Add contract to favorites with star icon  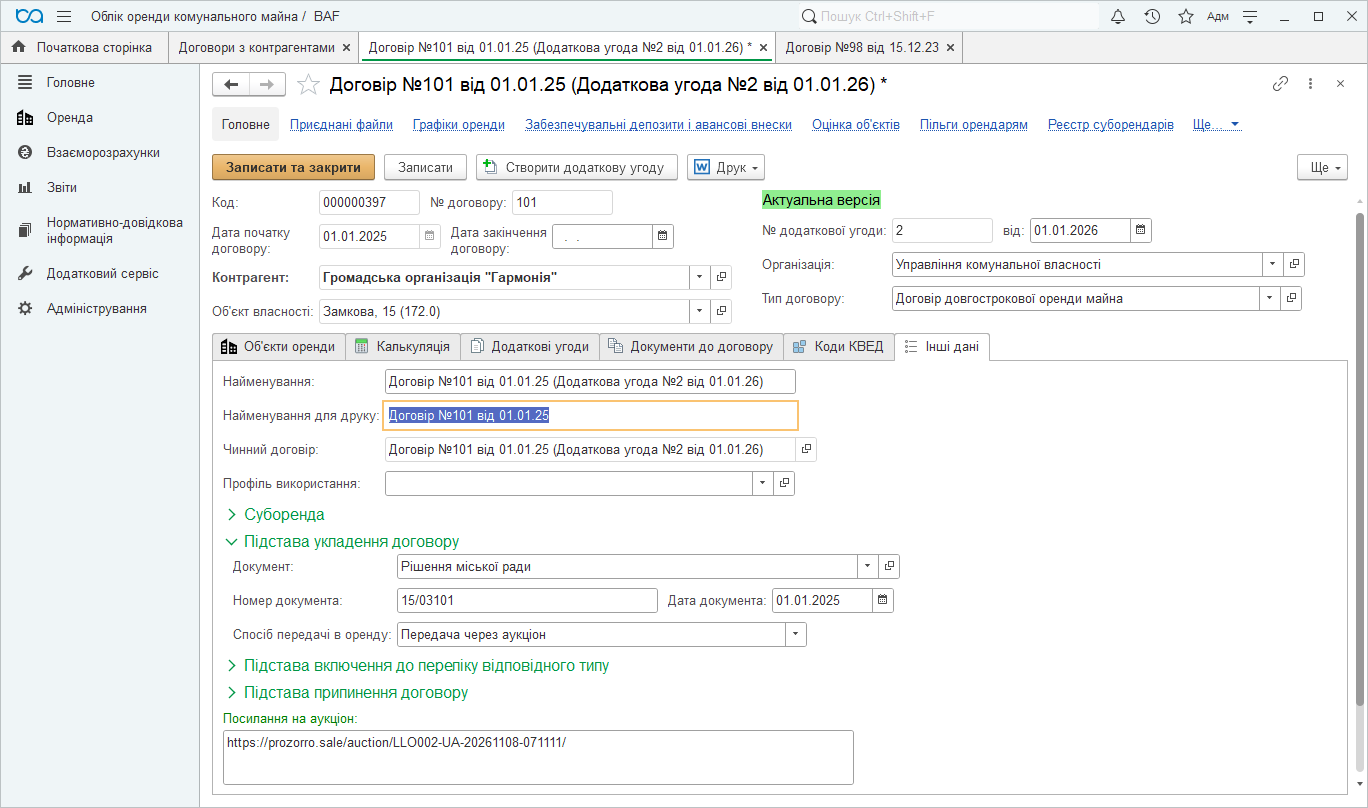coord(309,85)
